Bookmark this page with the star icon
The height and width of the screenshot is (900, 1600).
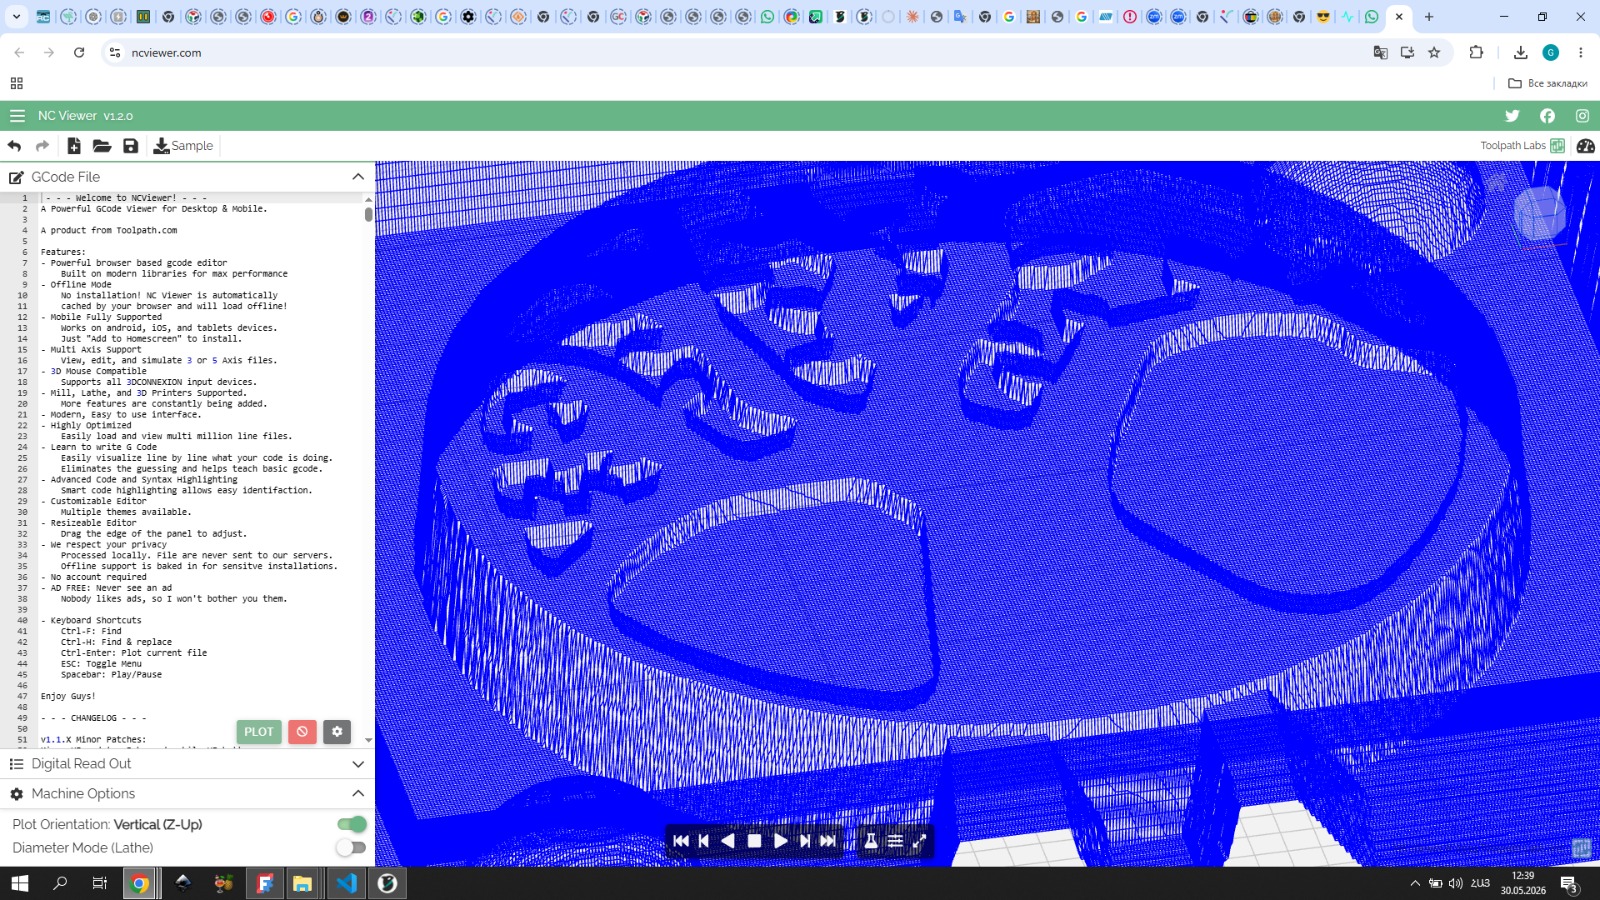[1434, 53]
